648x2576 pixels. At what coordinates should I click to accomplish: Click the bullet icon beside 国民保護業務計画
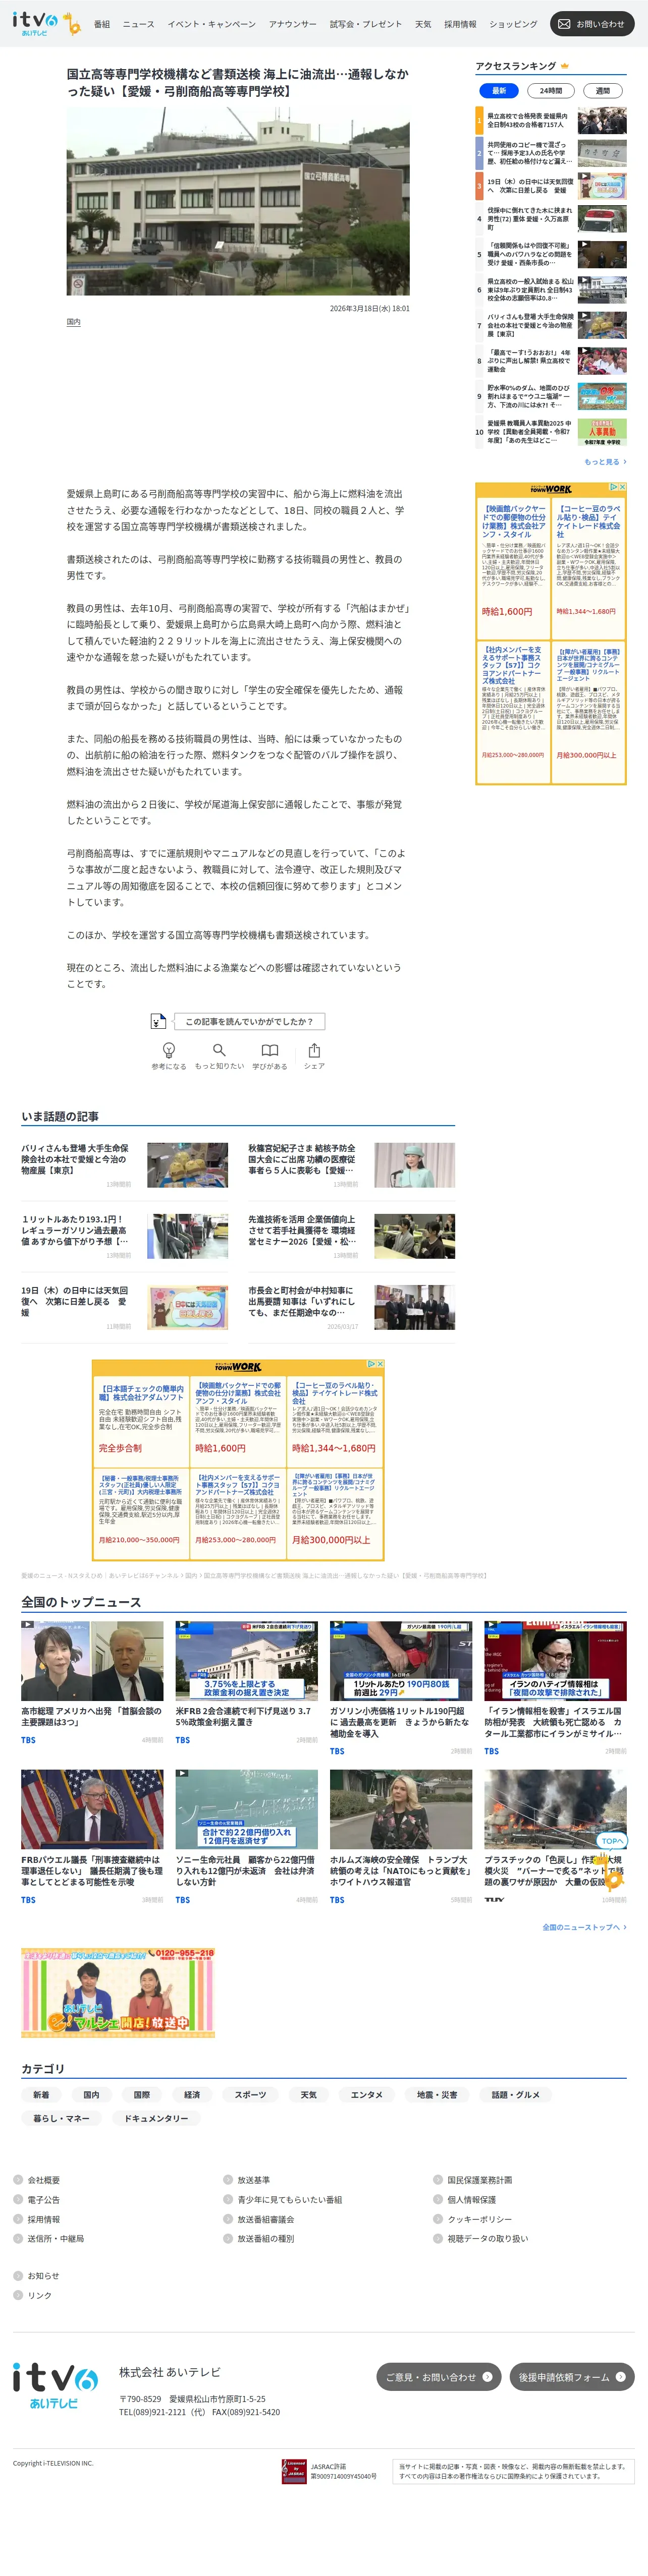pyautogui.click(x=438, y=2179)
